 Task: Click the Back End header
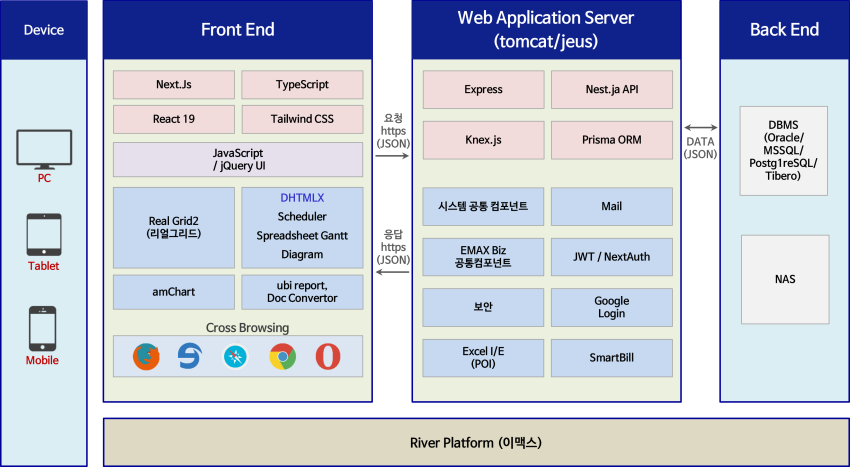coord(784,29)
